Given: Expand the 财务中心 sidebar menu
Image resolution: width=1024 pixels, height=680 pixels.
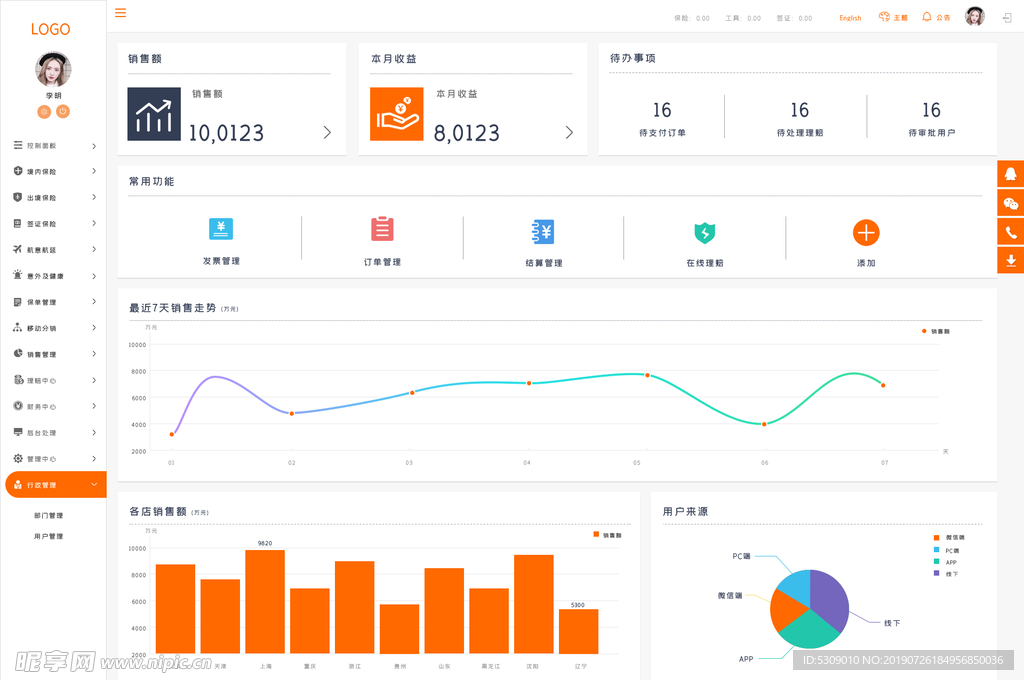Looking at the screenshot, I should (55, 407).
